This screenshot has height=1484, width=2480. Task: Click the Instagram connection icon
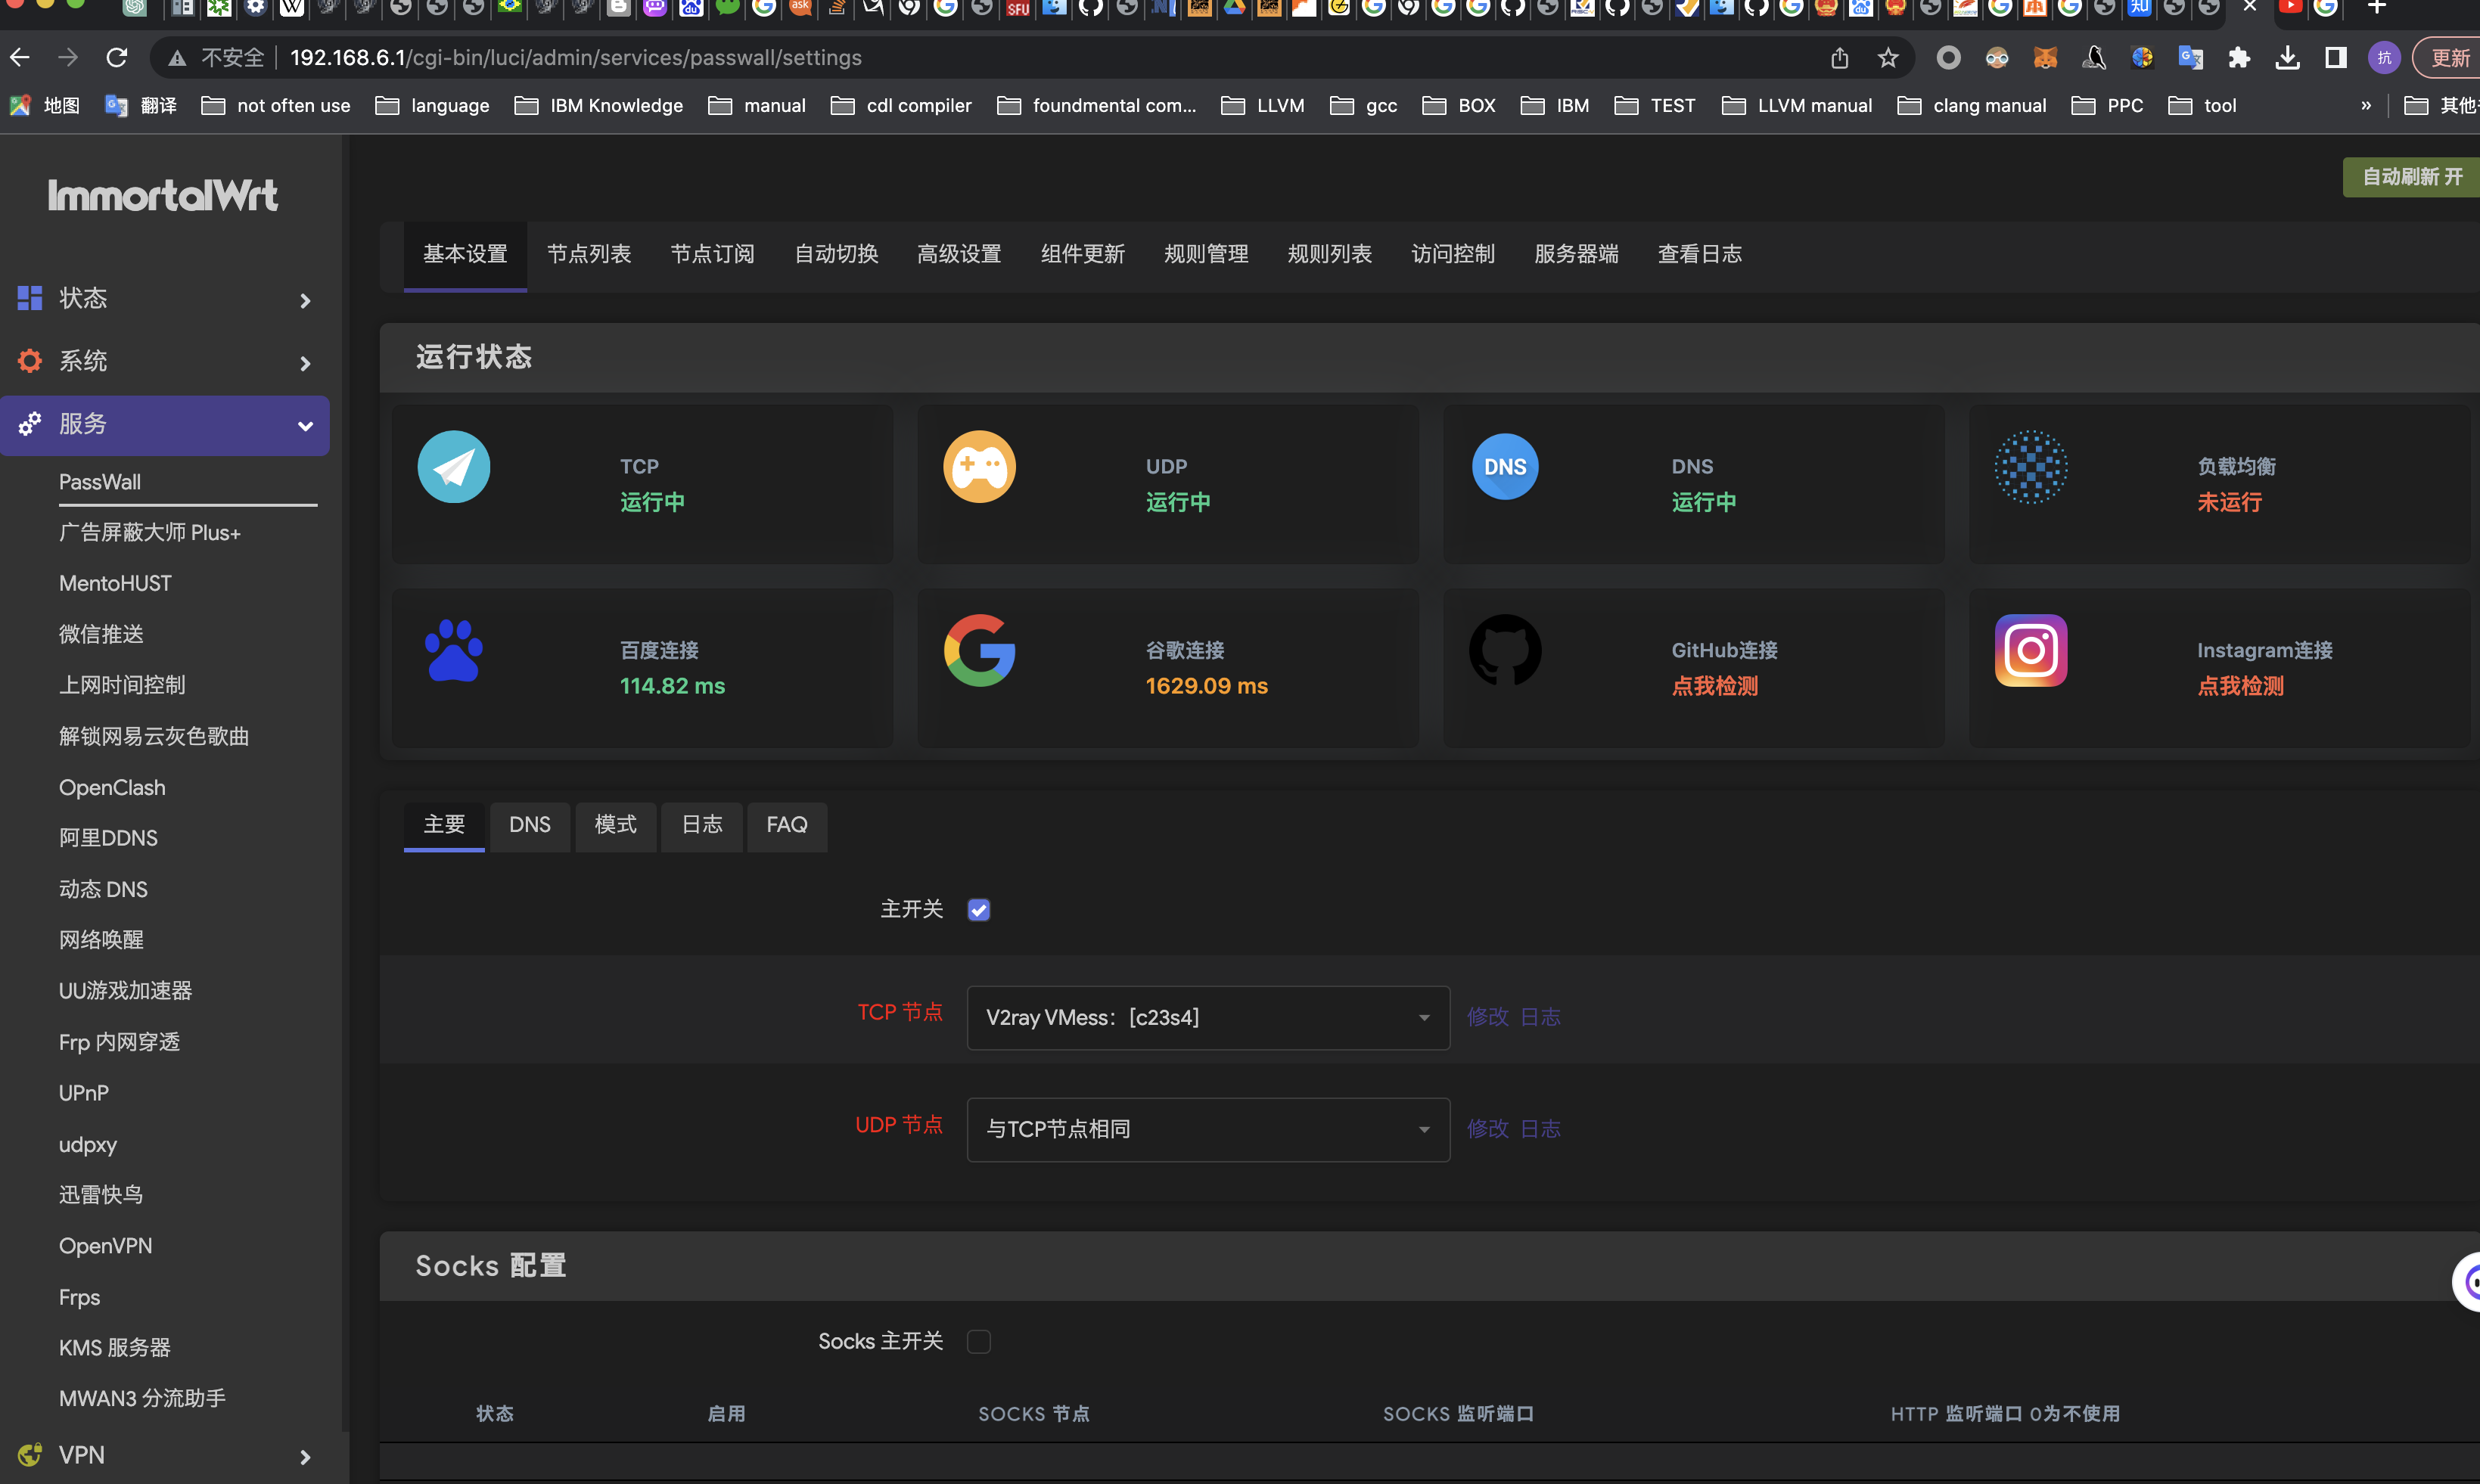tap(2030, 651)
